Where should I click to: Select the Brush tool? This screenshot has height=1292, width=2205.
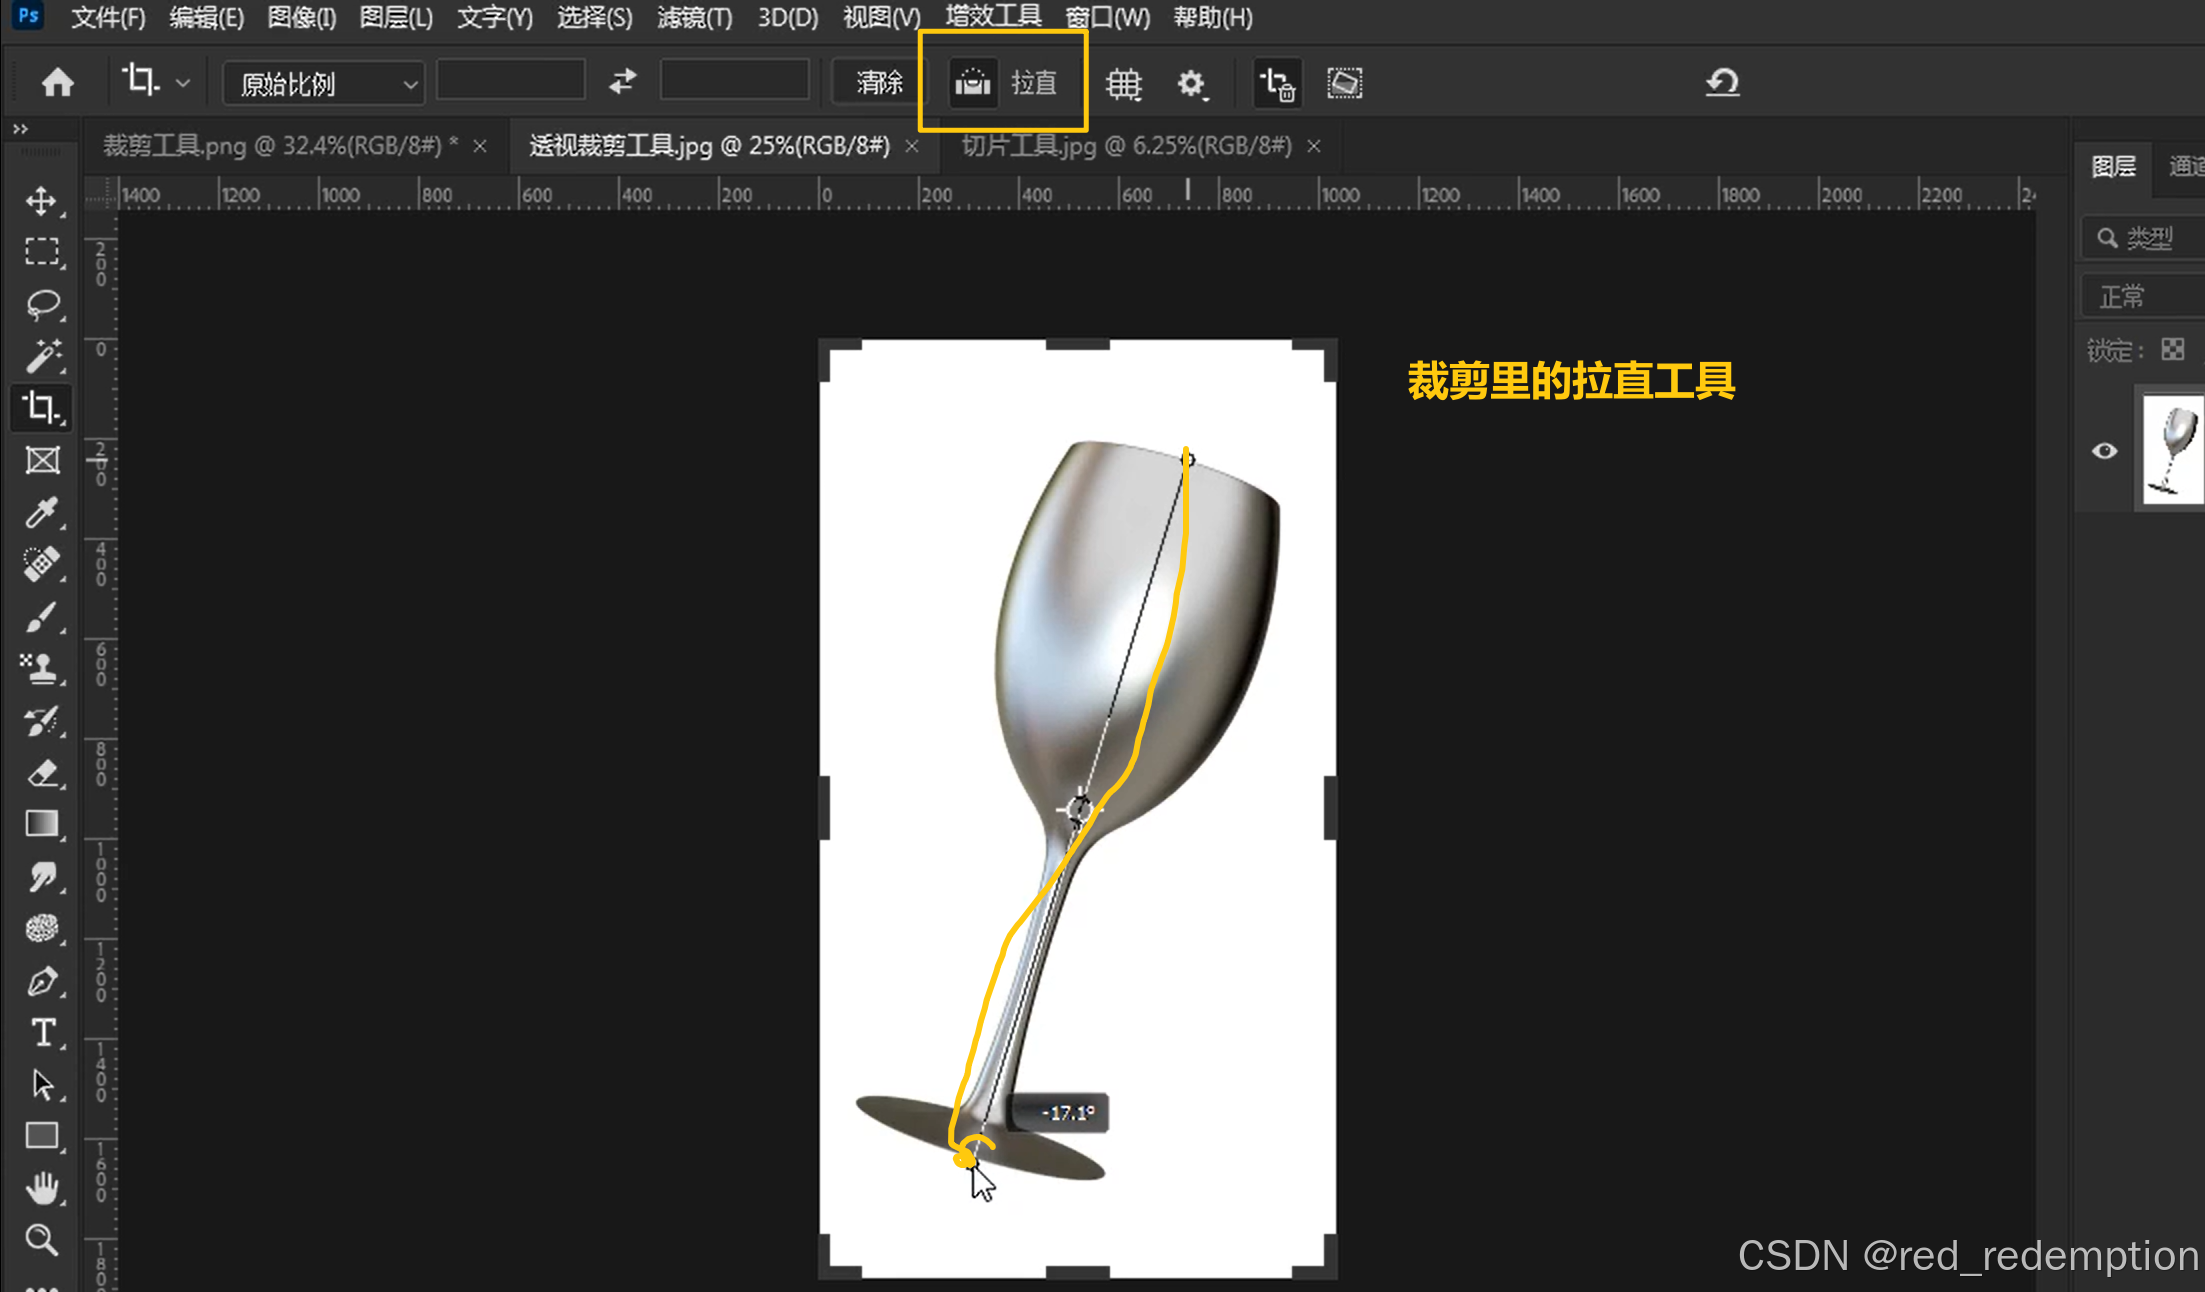[x=41, y=616]
